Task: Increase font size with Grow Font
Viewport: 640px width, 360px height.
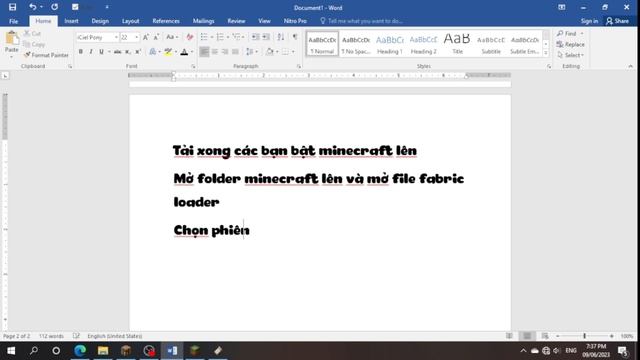Action: click(x=146, y=37)
